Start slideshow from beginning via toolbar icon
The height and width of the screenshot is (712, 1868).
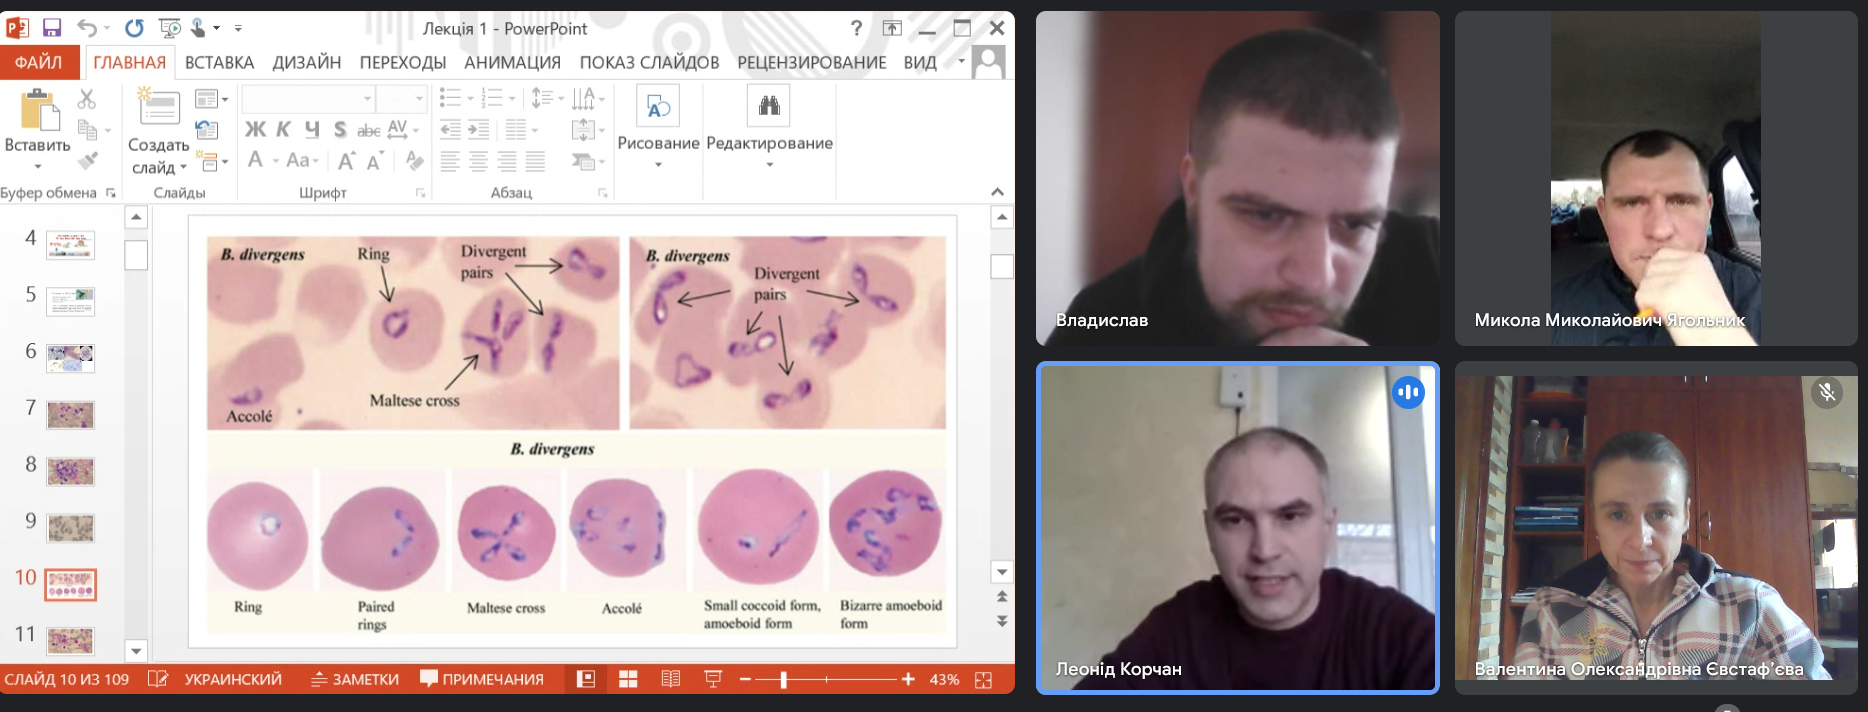(171, 28)
